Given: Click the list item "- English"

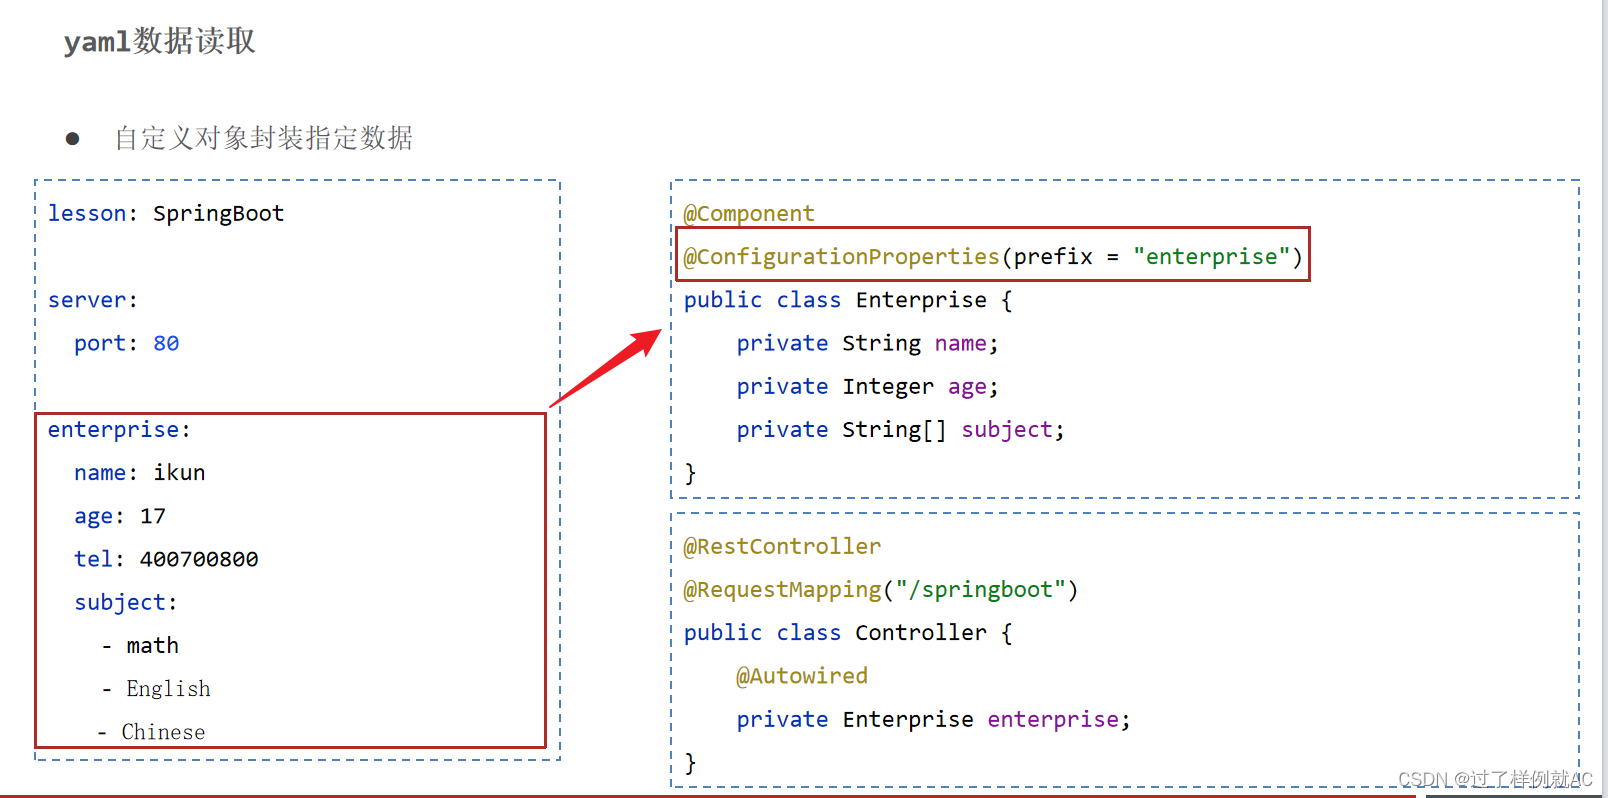Looking at the screenshot, I should pos(156,689).
